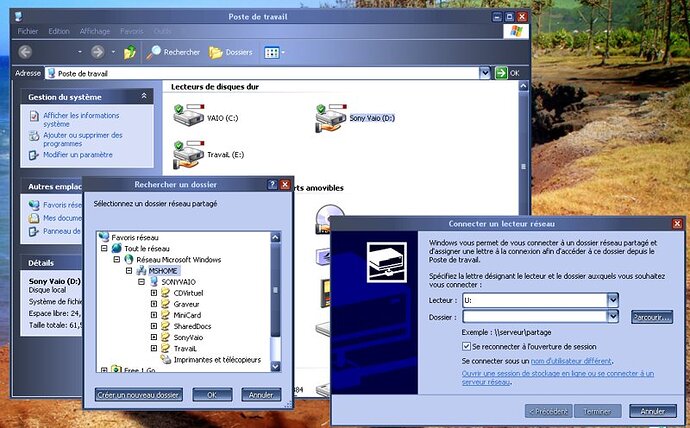This screenshot has width=690, height=428.
Task: Collapse the MSHOME tree node
Action: click(129, 270)
